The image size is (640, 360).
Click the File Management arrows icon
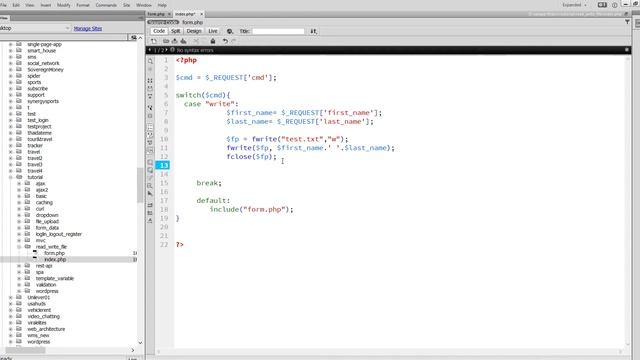point(313,31)
